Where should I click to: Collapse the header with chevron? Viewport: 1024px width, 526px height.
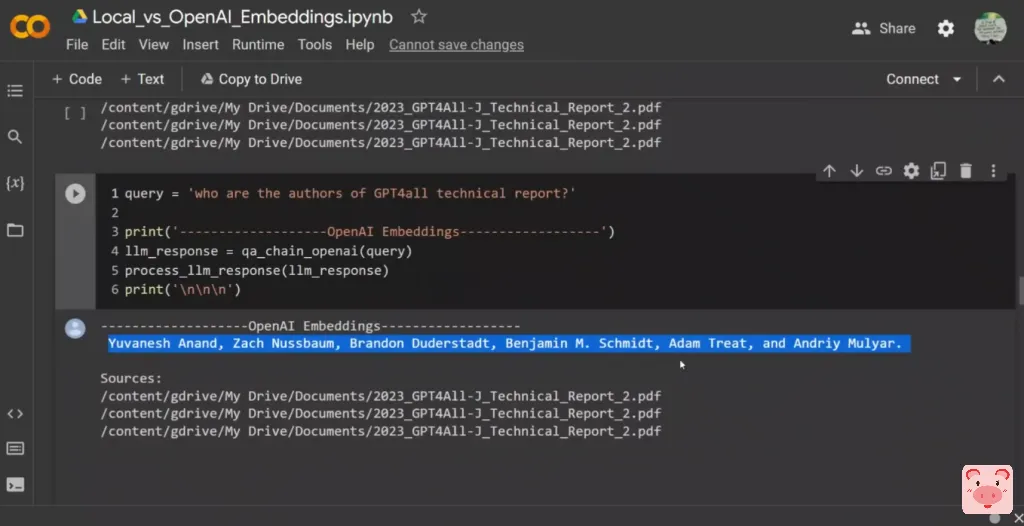click(x=998, y=79)
